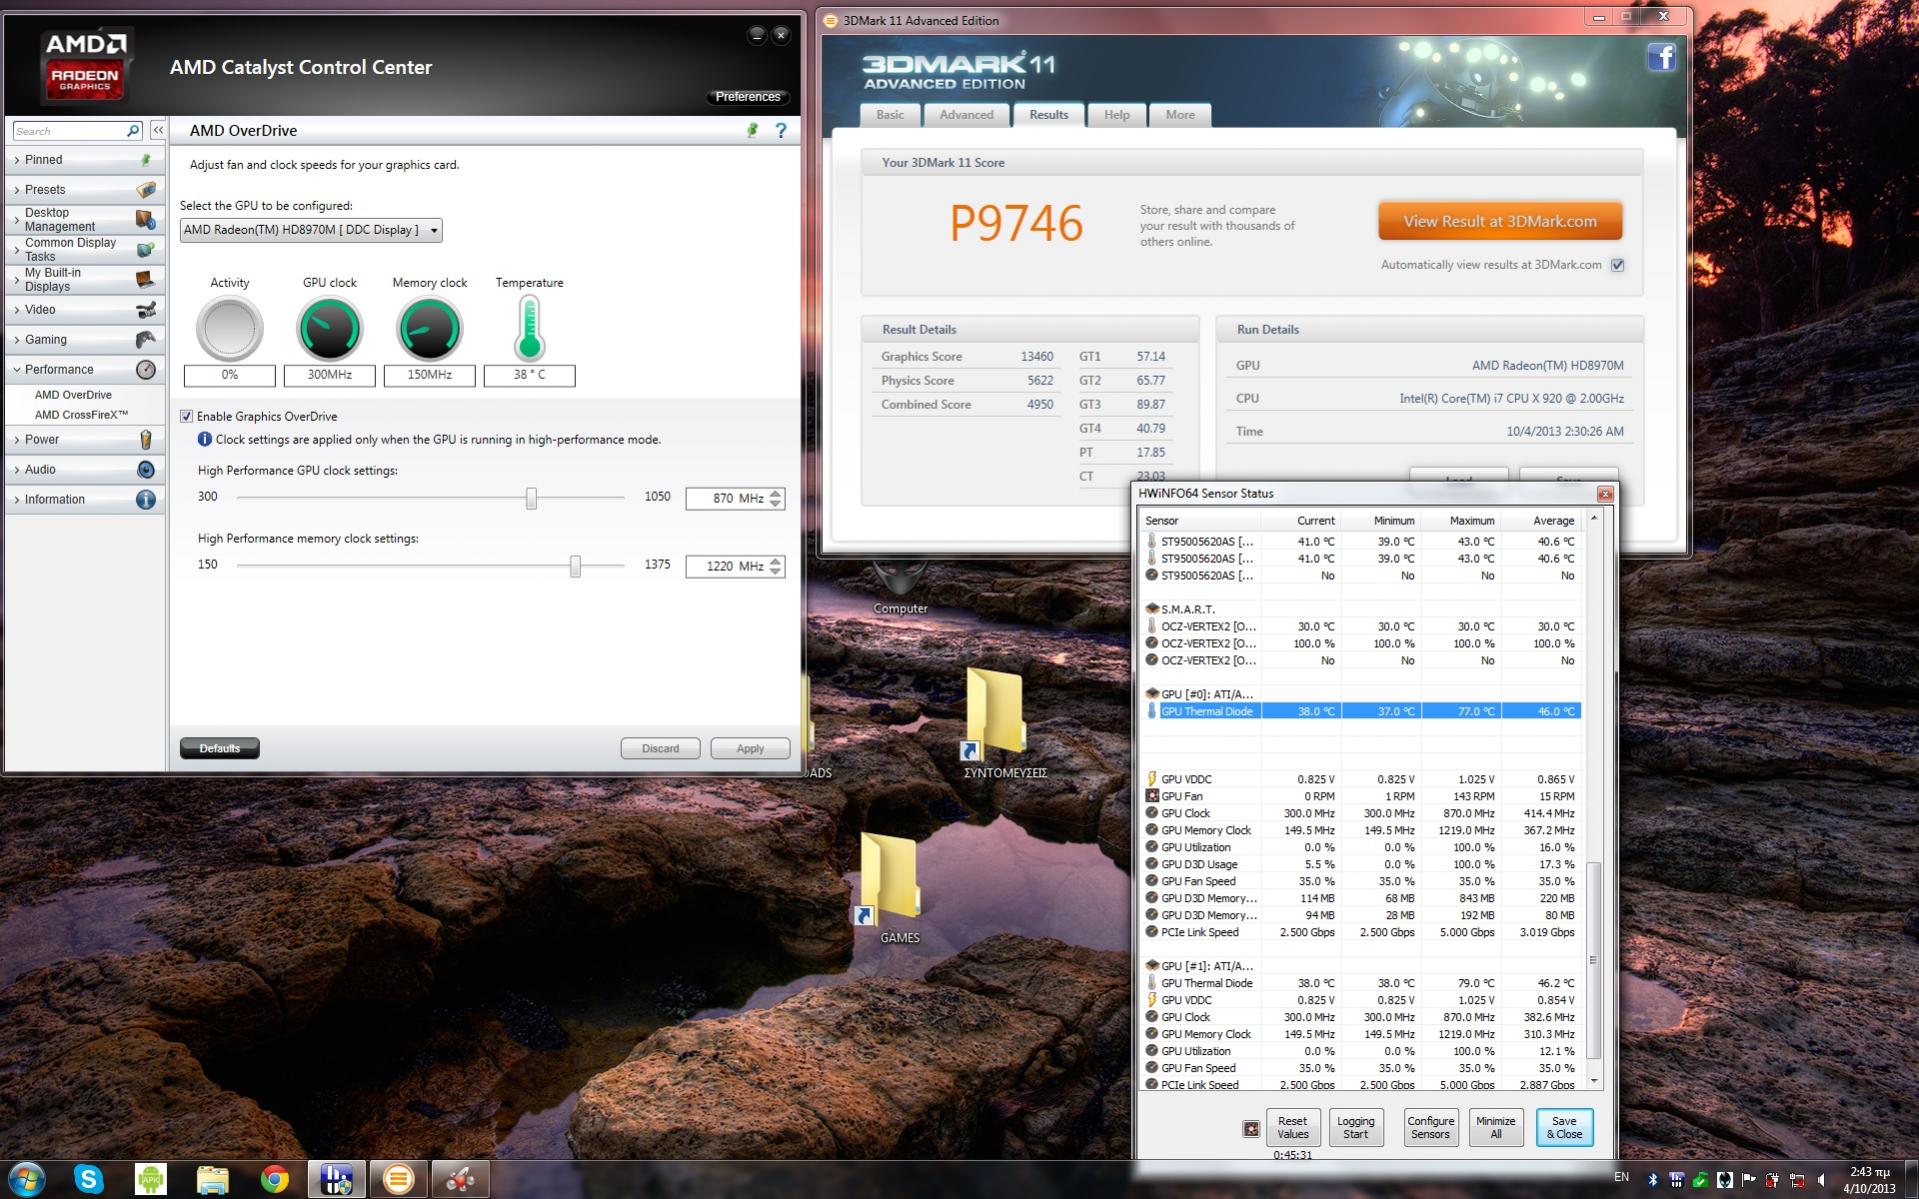Open Skype from the taskbar
This screenshot has height=1199, width=1919.
(89, 1179)
